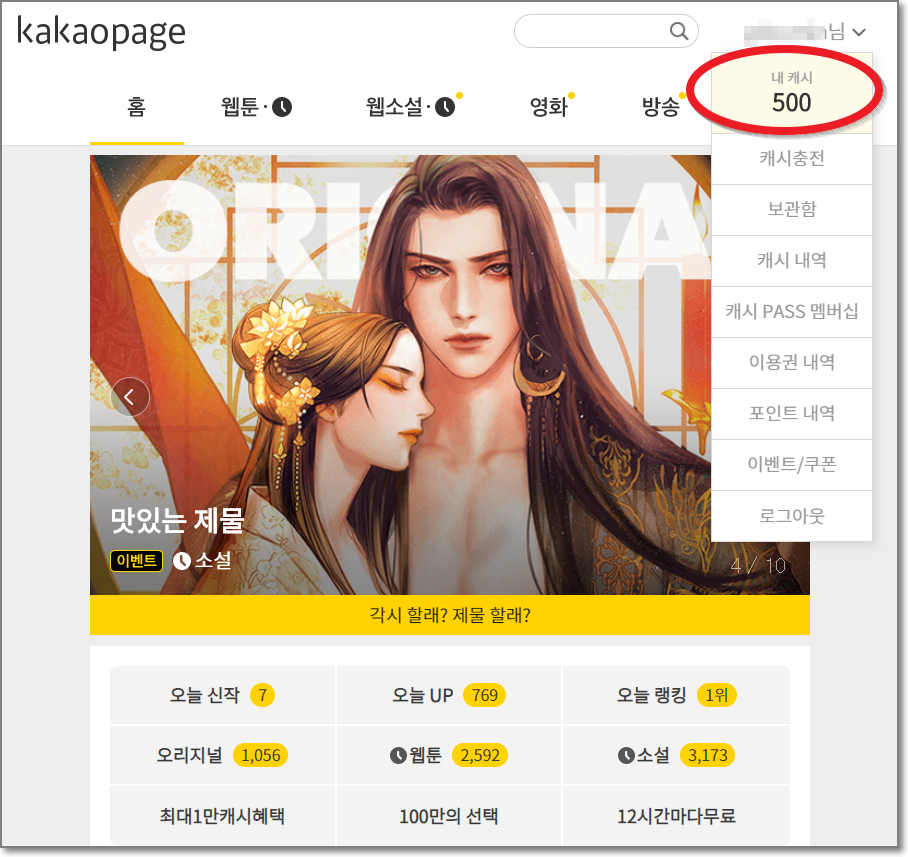The height and width of the screenshot is (857, 908).
Task: Click the clock icon on 웹소설 tab
Action: tap(445, 107)
